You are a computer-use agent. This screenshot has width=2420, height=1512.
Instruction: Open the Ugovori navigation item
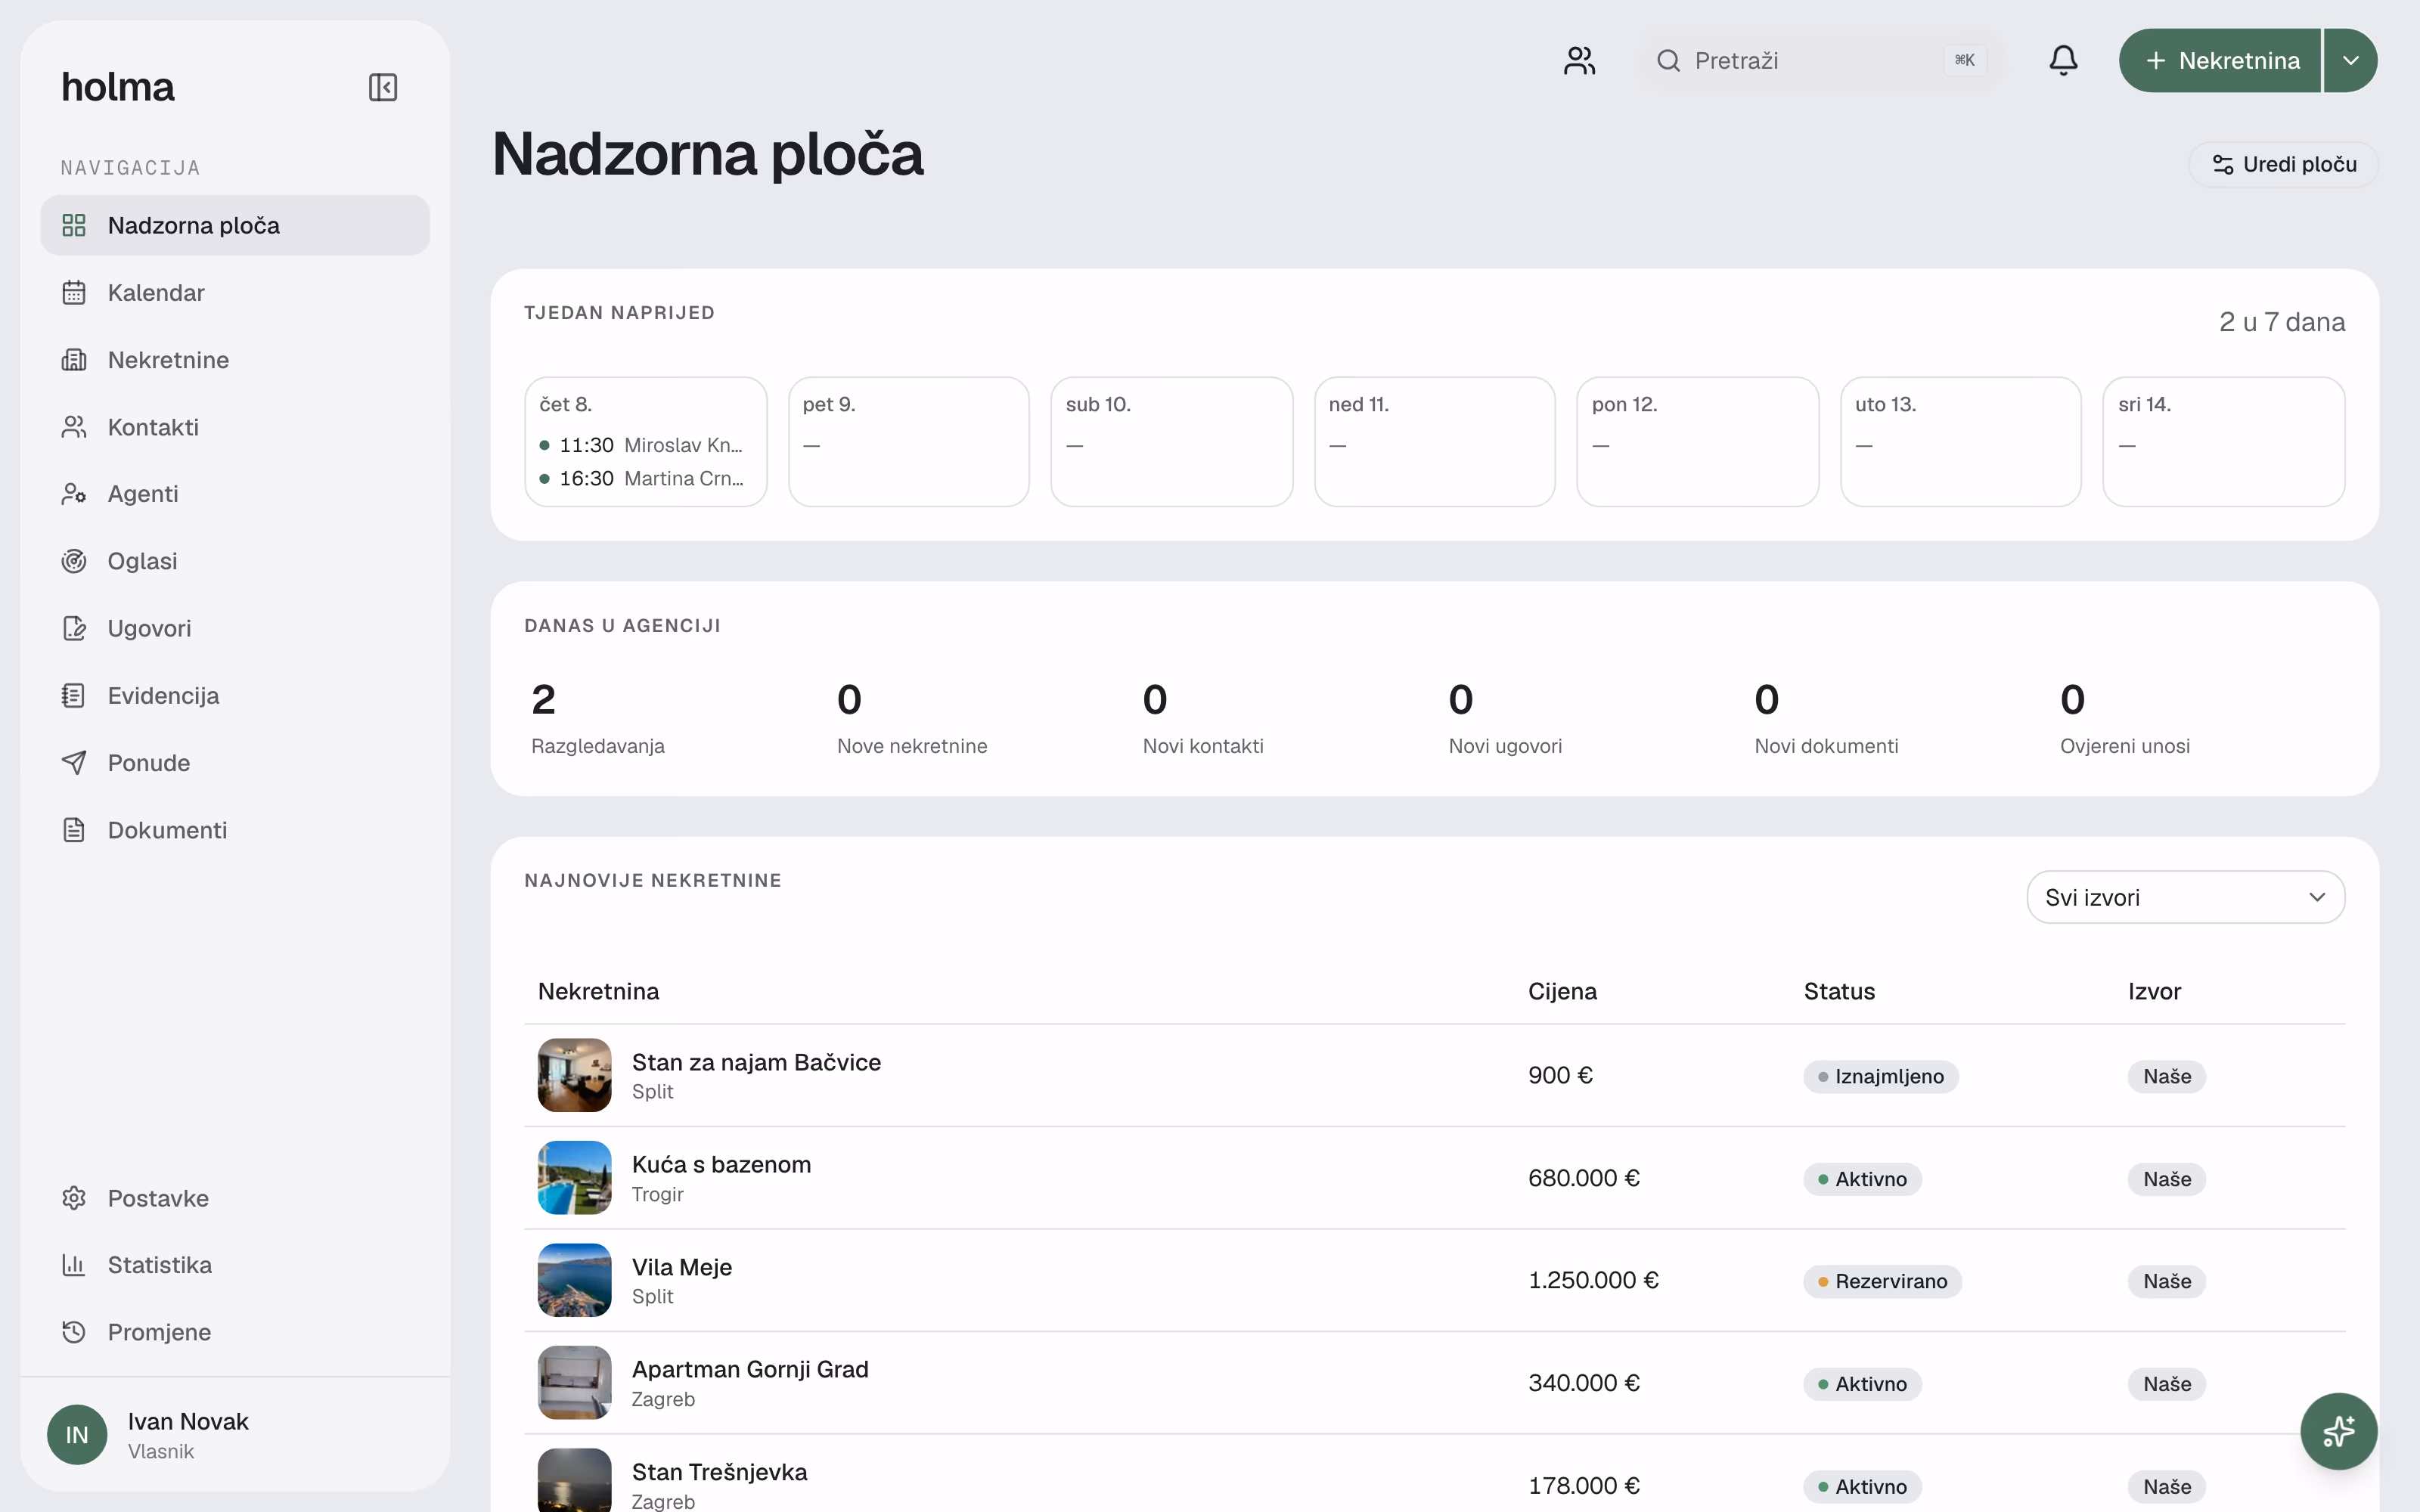pyautogui.click(x=235, y=628)
